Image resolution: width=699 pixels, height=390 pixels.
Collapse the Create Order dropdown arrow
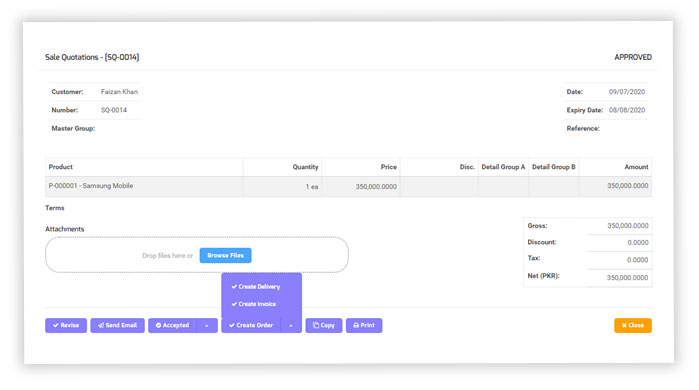291,325
